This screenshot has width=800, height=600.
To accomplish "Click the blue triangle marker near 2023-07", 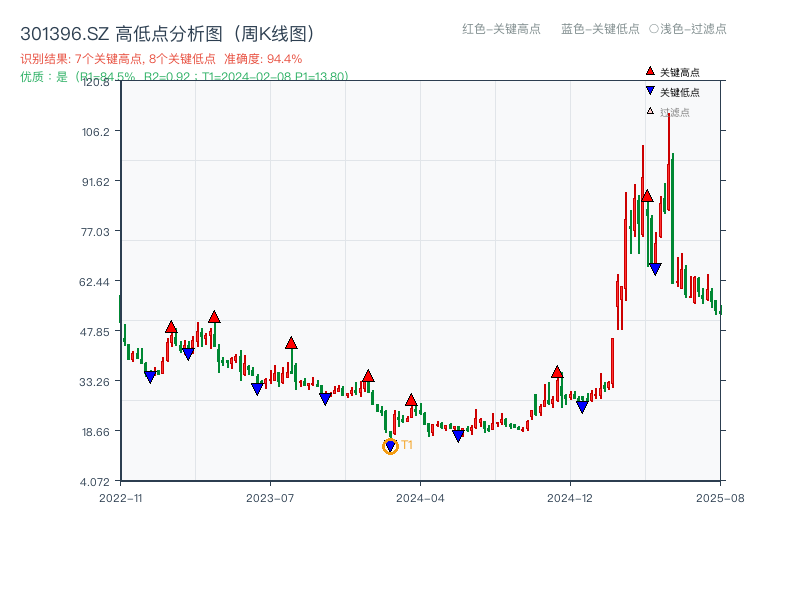I will coord(257,387).
